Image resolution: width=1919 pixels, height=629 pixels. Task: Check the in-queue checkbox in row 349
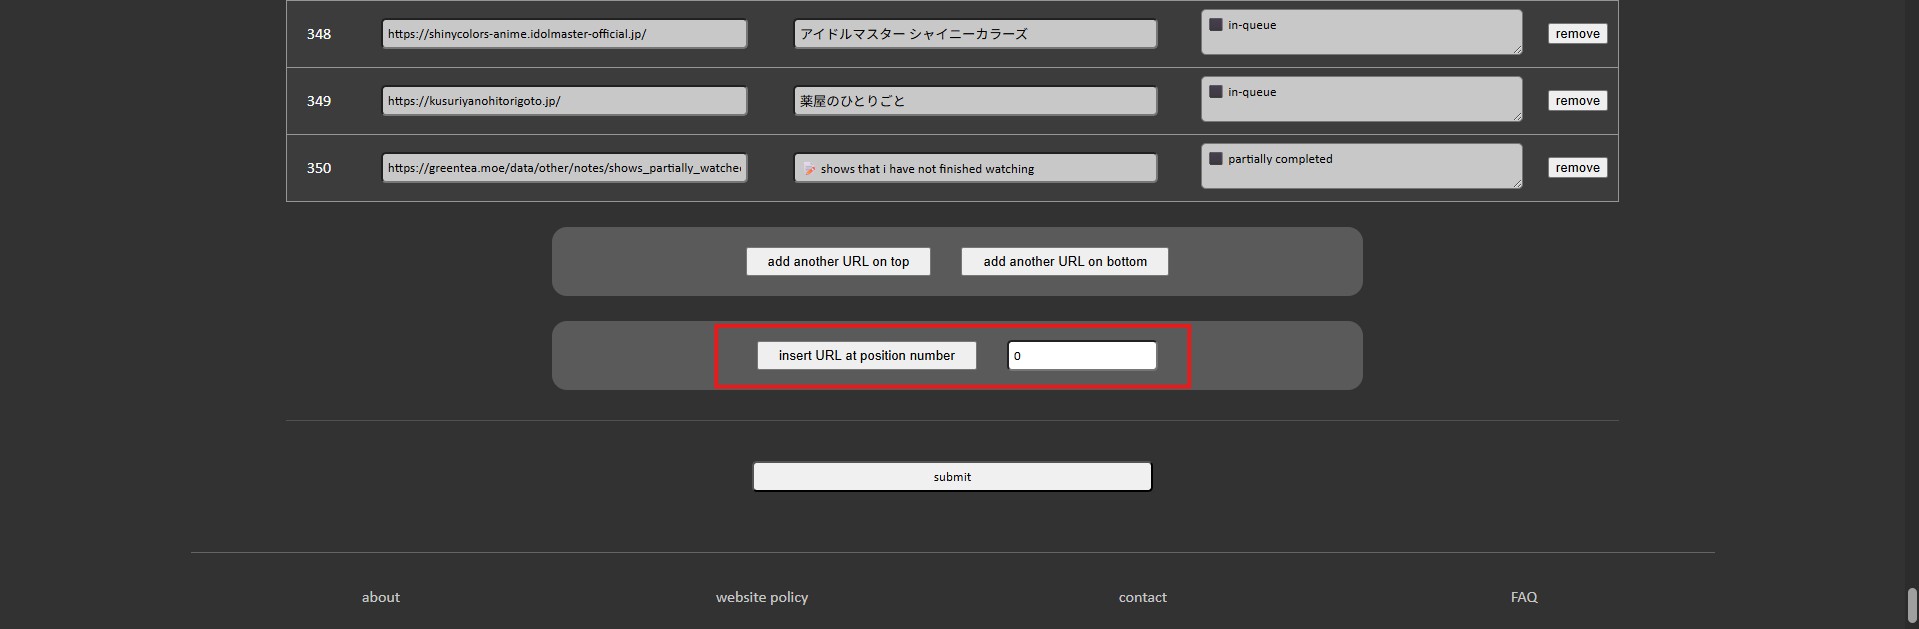point(1215,92)
